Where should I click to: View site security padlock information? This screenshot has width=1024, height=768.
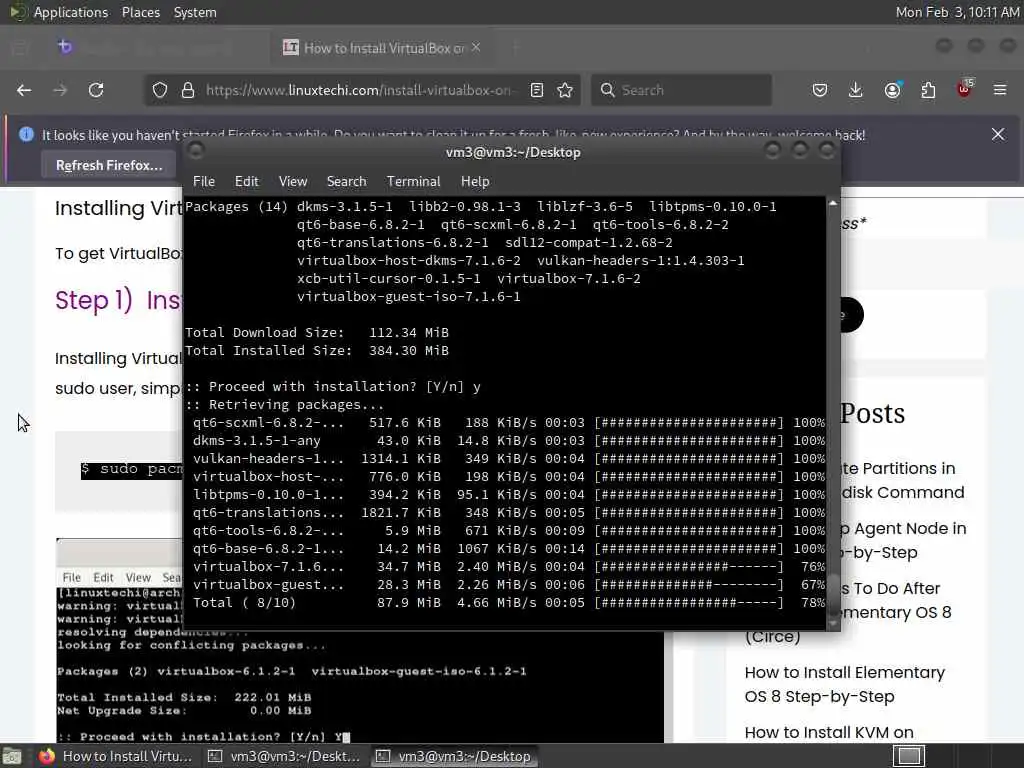coord(188,90)
